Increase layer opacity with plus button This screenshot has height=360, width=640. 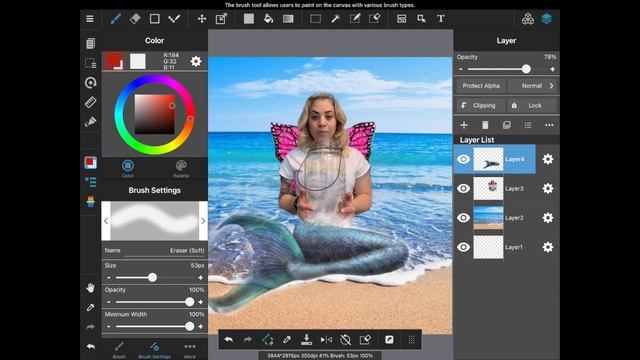pyautogui.click(x=553, y=69)
